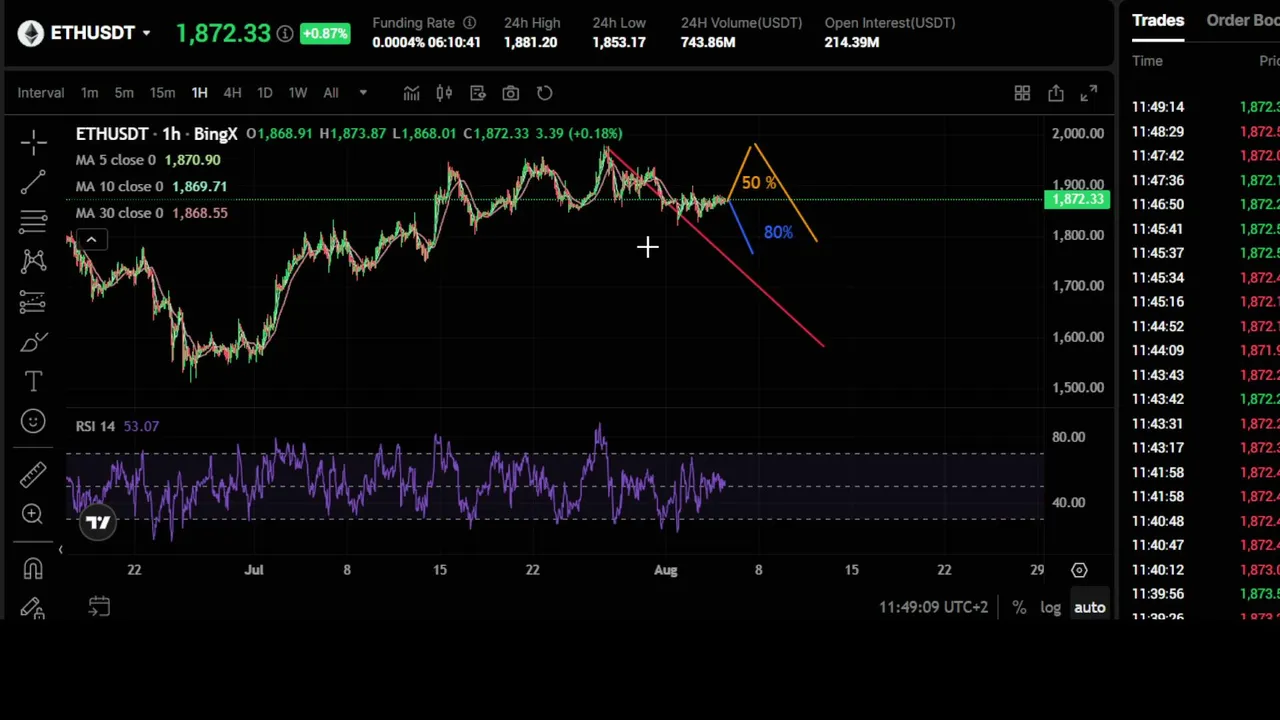This screenshot has height=720, width=1280.
Task: Select the 5m interval
Action: (124, 93)
